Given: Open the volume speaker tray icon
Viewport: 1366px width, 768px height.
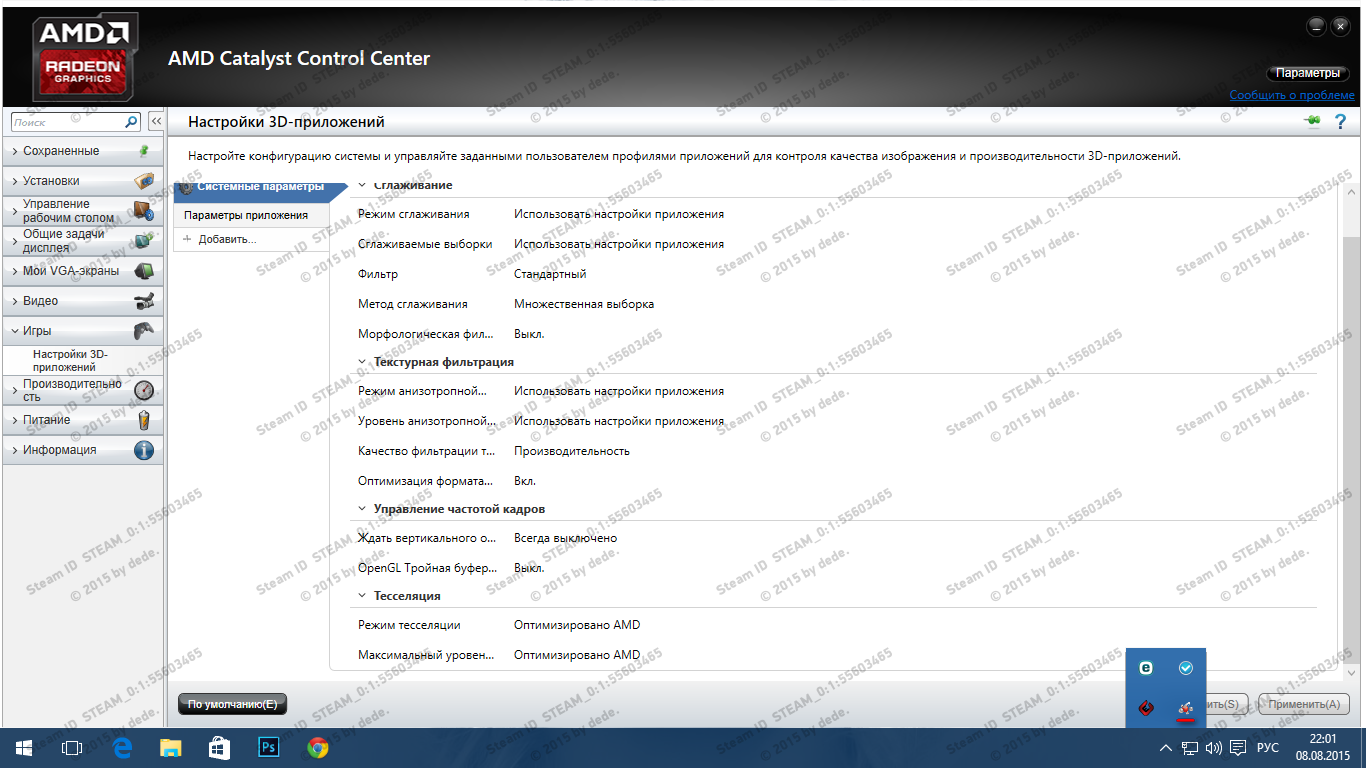Looking at the screenshot, I should 1214,748.
